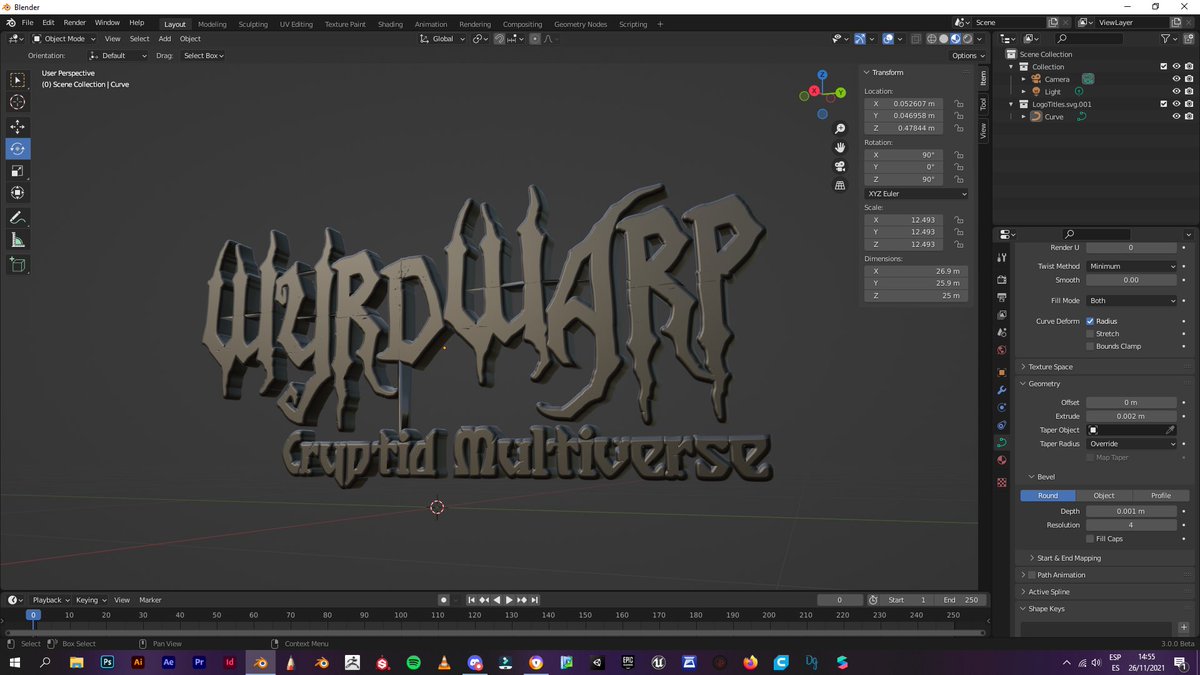Switch perspective/orthographic grid icon
Screen dimensions: 1200x675
click(840, 185)
